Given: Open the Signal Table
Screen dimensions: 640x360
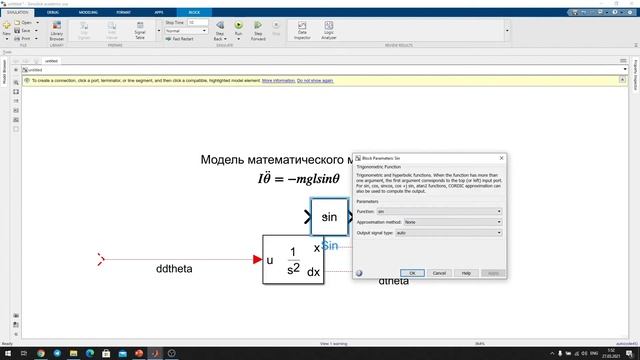Looking at the screenshot, I should (x=140, y=31).
